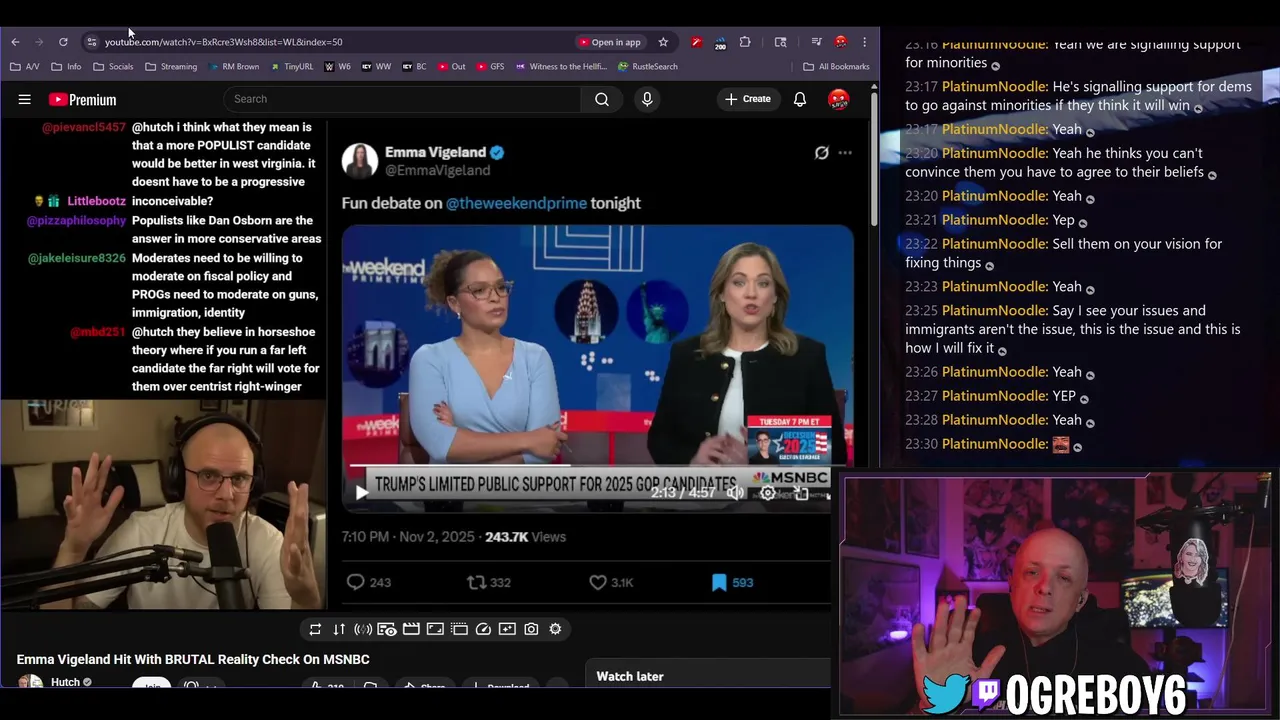Toggle the sound-waves icon in player toolbar

coord(363,629)
